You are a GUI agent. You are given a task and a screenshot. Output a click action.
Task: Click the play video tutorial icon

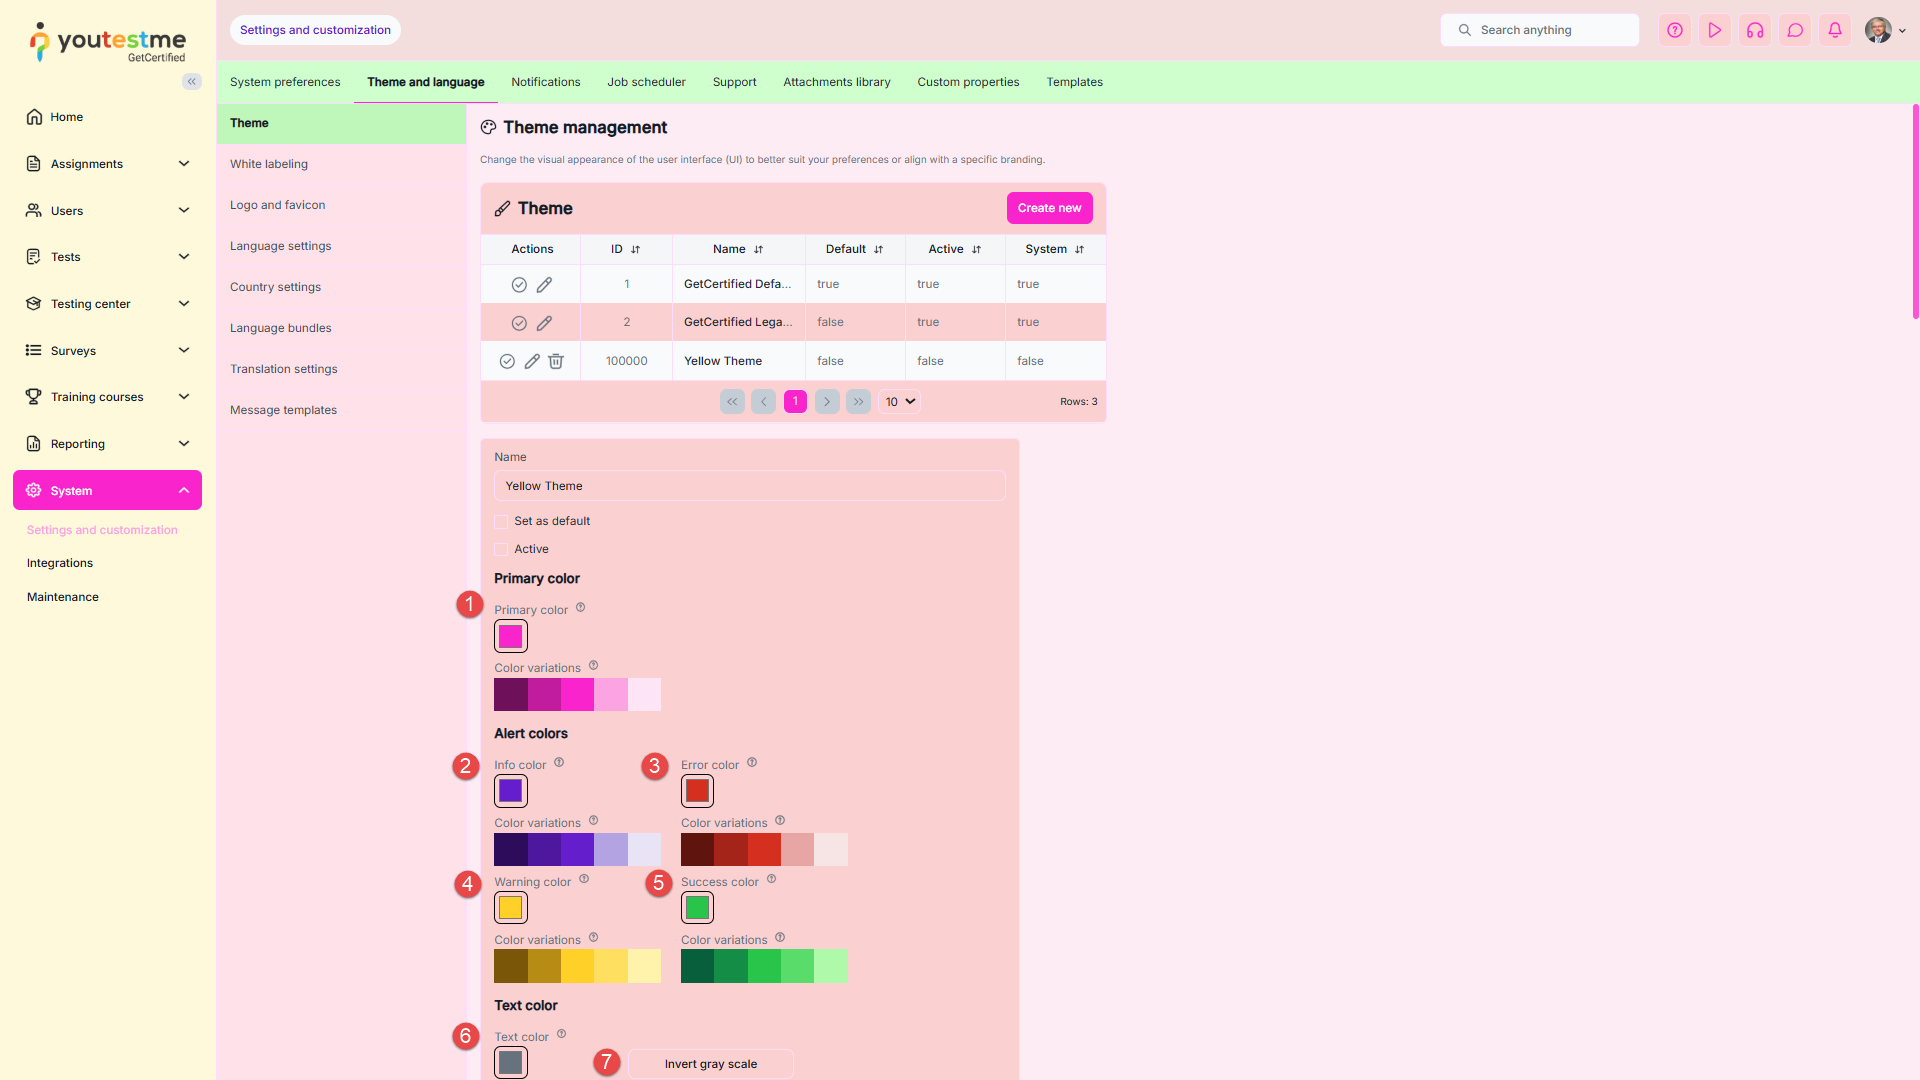click(x=1715, y=30)
